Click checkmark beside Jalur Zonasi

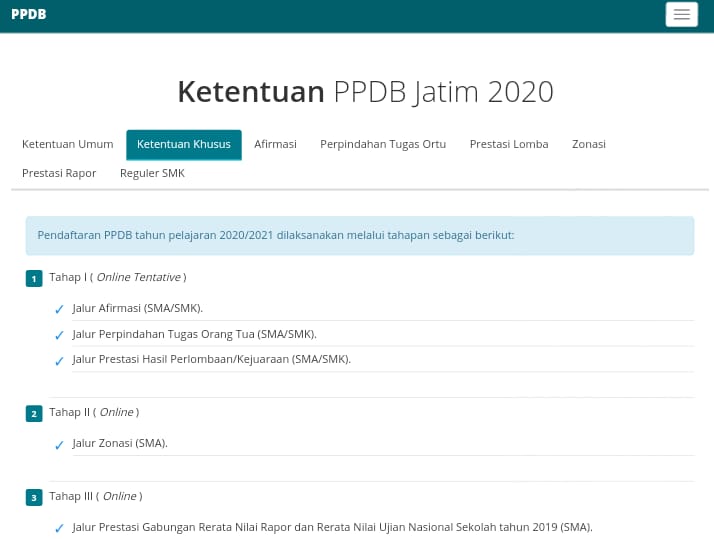point(59,445)
